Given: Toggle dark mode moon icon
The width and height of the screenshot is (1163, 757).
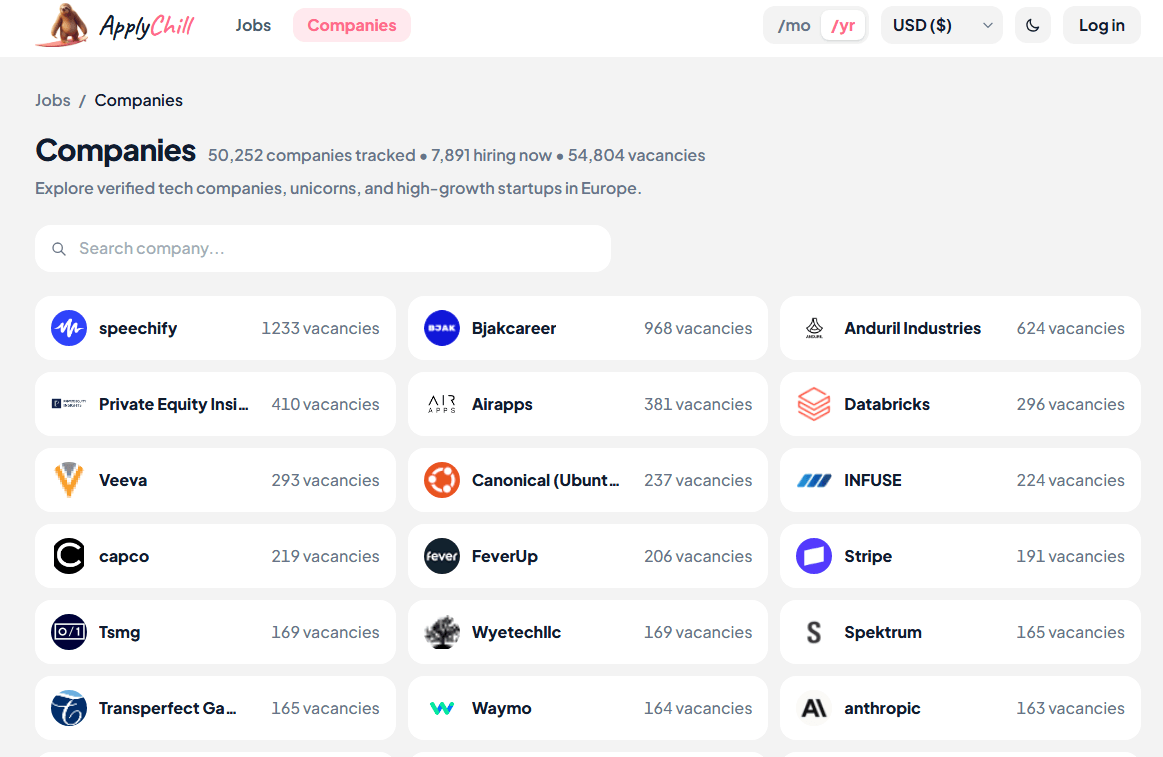Looking at the screenshot, I should 1032,25.
